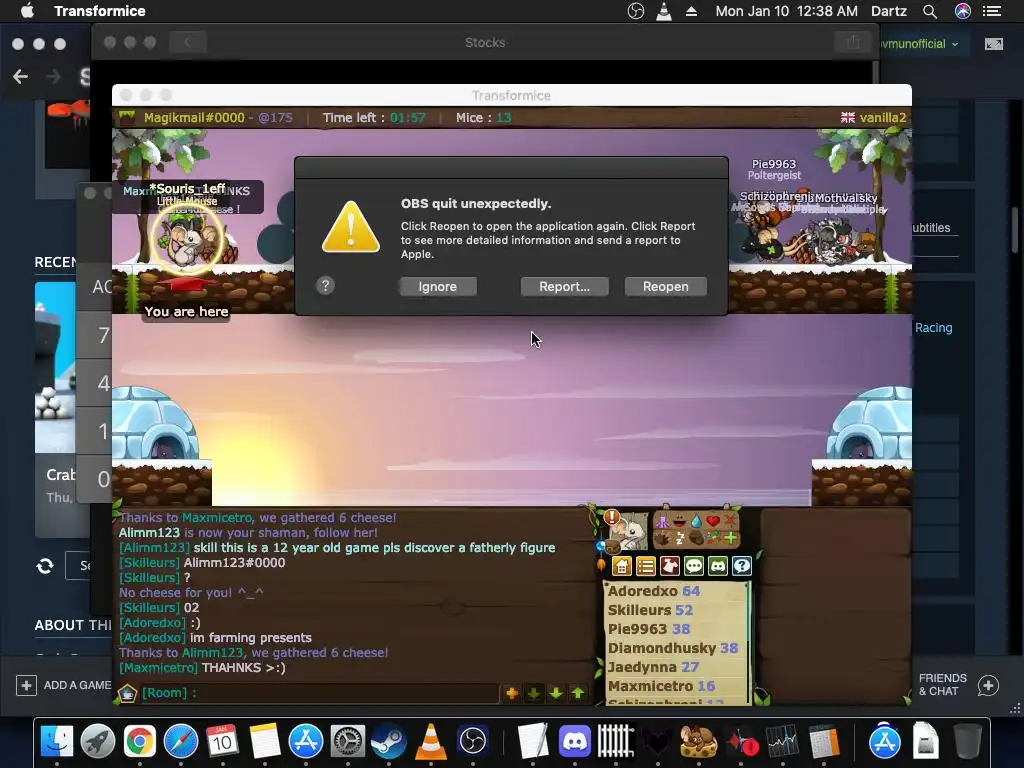The width and height of the screenshot is (1024, 768).
Task: Open help question mark in crash dialog
Action: coord(325,285)
